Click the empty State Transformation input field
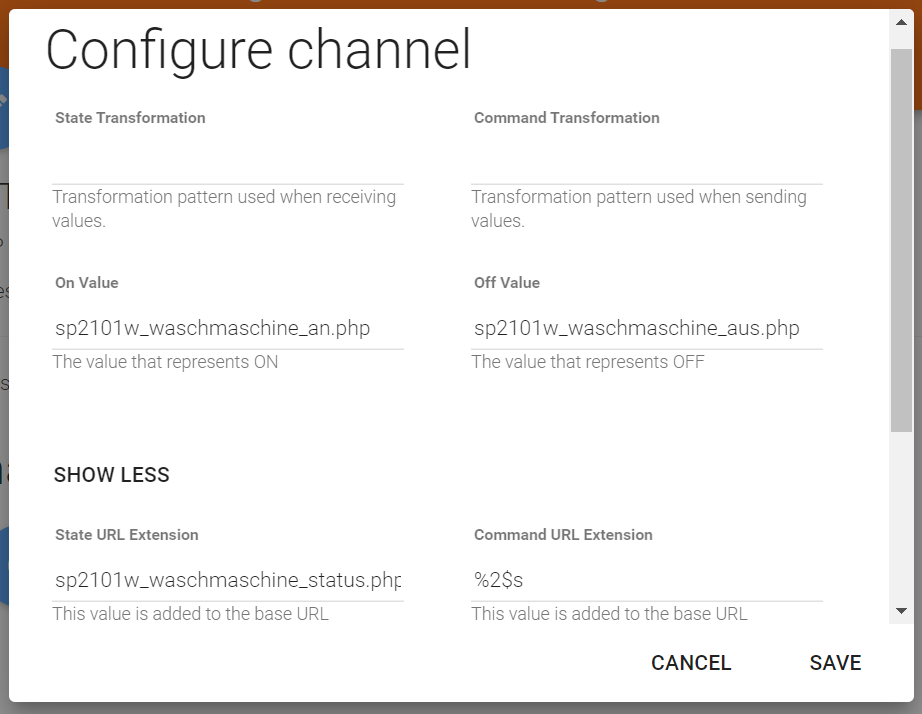This screenshot has width=922, height=714. [x=228, y=164]
